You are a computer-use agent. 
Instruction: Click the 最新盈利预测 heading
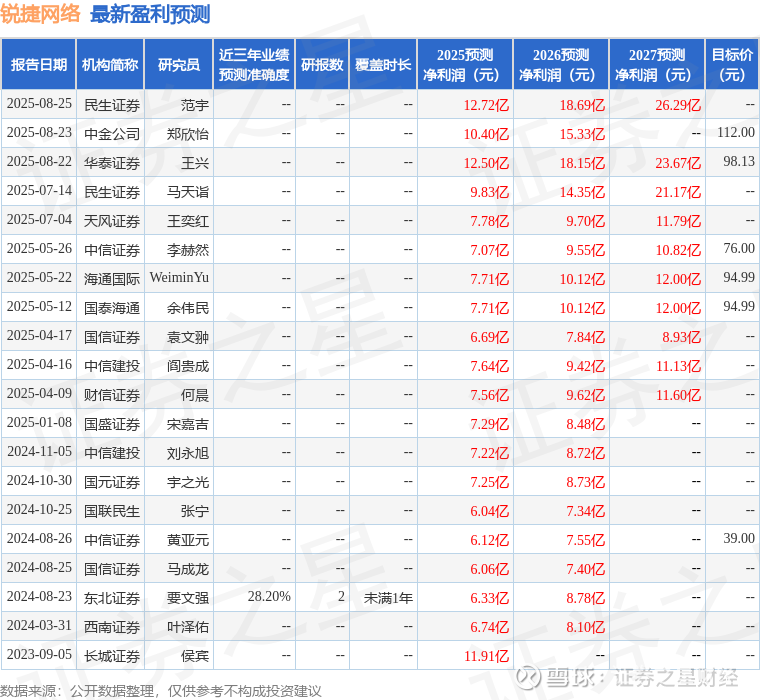pyautogui.click(x=150, y=14)
